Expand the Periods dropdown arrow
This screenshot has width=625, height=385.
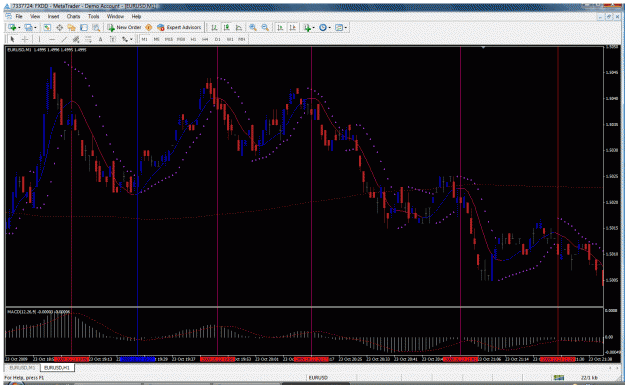[x=330, y=28]
